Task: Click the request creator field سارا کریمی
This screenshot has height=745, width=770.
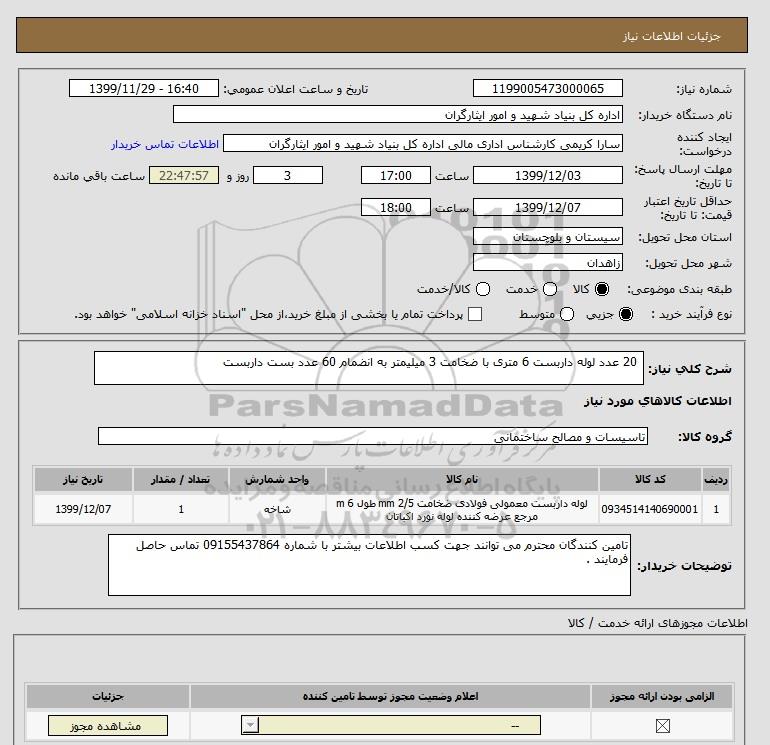Action: [423, 143]
